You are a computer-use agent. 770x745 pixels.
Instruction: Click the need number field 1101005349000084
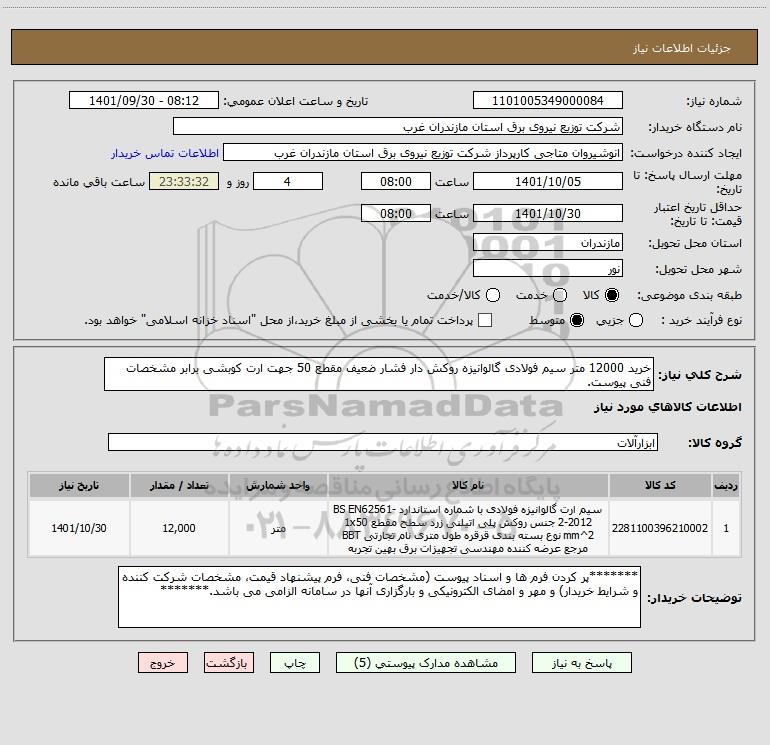coord(548,100)
